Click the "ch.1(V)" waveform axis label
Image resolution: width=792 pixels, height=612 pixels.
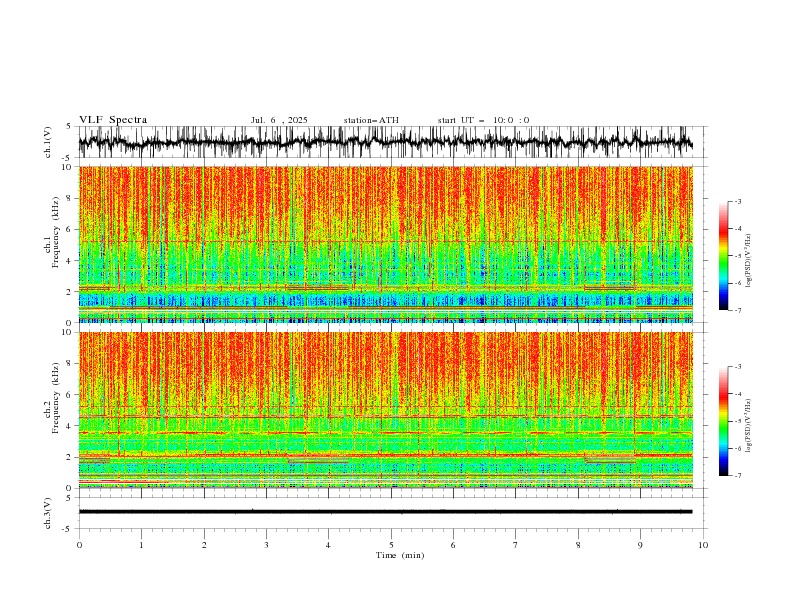pyautogui.click(x=48, y=142)
